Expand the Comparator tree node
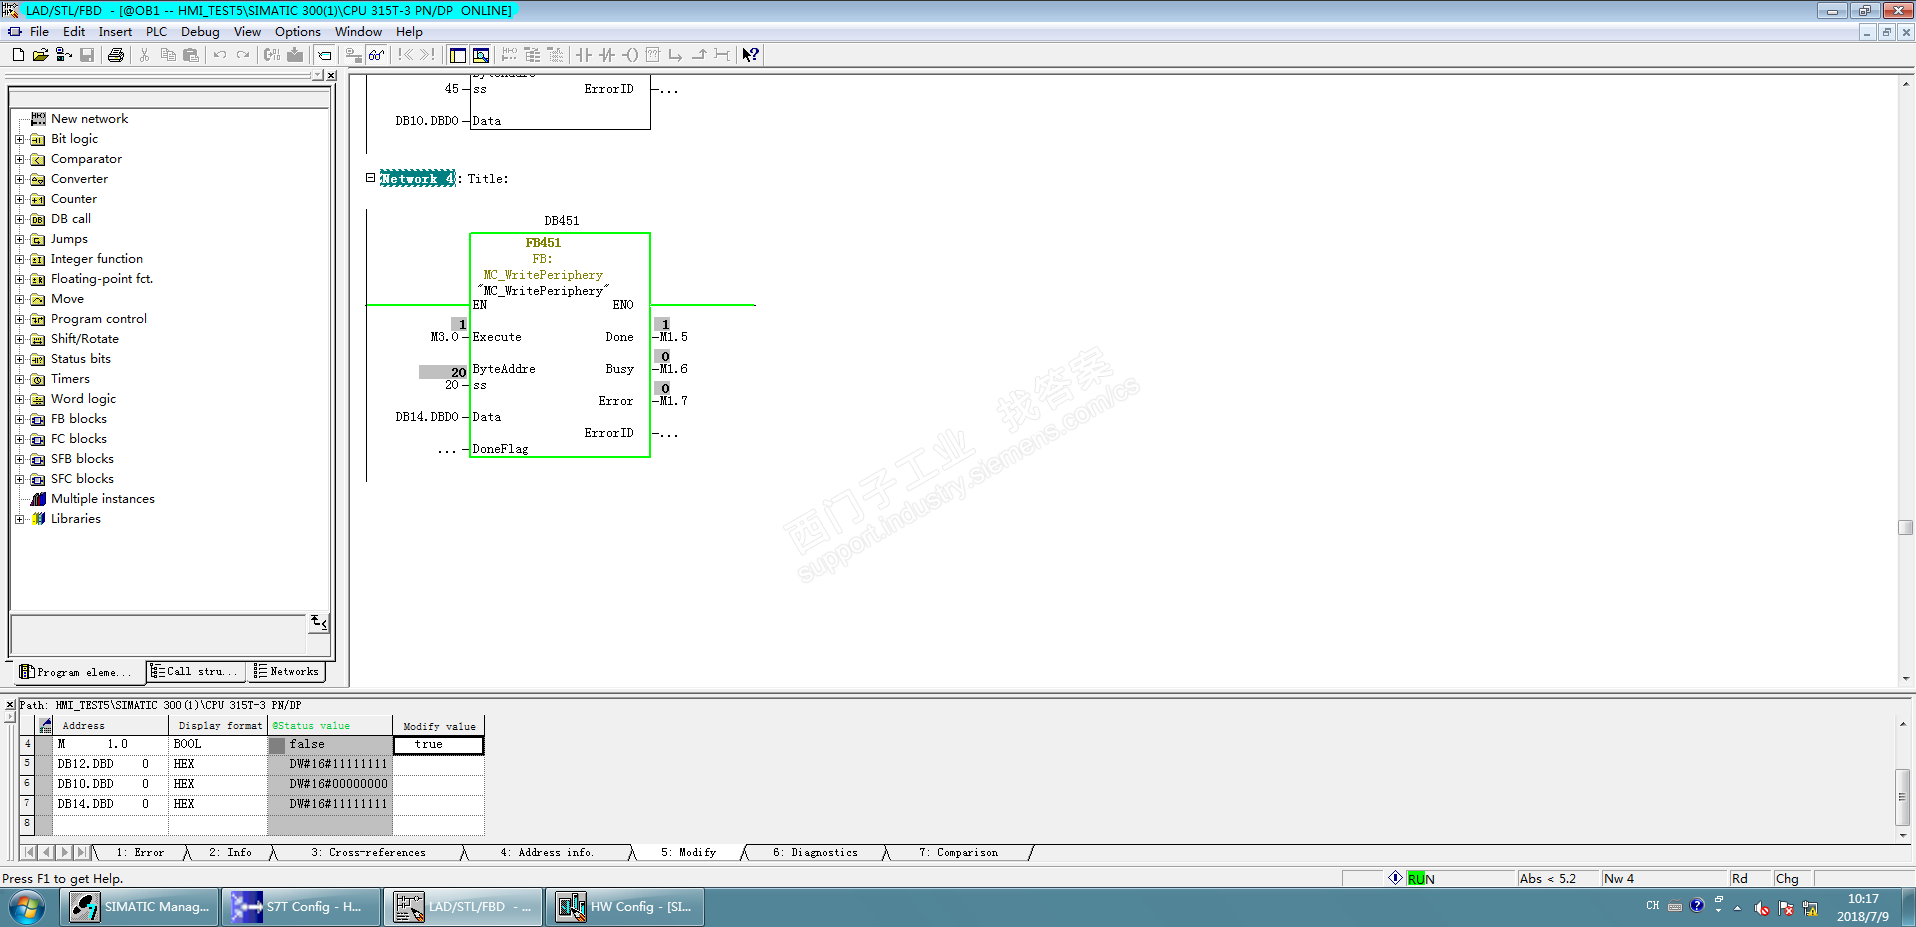Viewport: 1916px width, 927px height. (19, 159)
